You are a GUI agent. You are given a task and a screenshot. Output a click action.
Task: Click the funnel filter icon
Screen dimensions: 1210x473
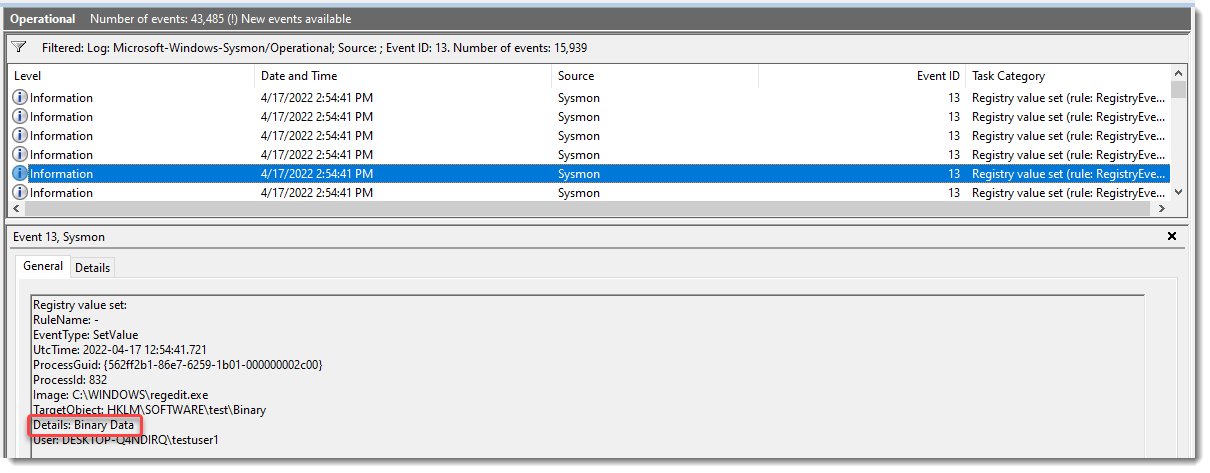[19, 47]
